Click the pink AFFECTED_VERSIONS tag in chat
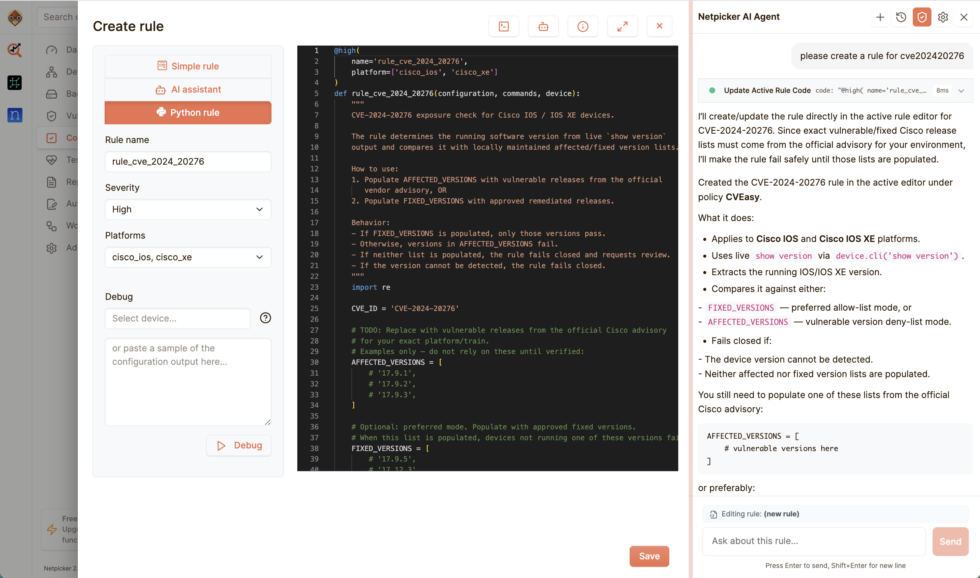 pyautogui.click(x=748, y=322)
